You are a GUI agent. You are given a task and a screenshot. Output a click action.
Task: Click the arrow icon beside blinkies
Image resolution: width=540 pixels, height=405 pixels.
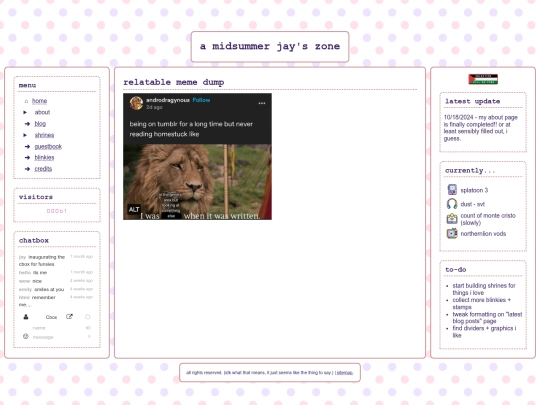point(27,157)
